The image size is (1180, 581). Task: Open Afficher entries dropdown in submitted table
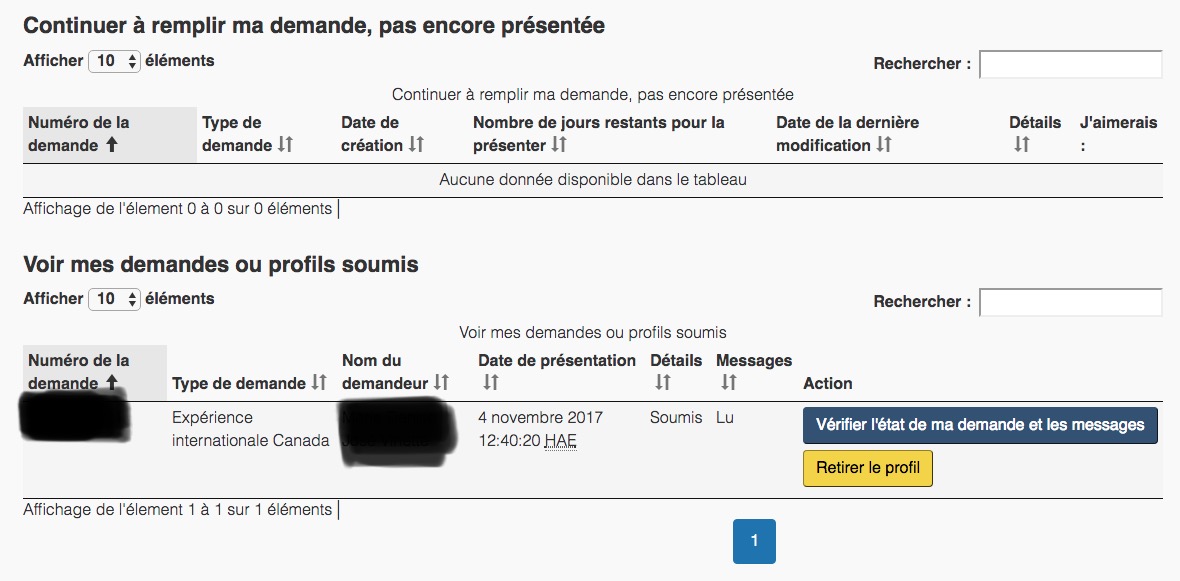[x=115, y=300]
